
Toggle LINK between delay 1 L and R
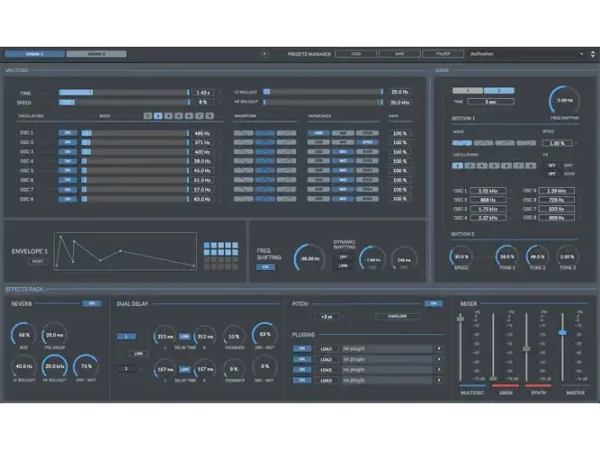[185, 336]
